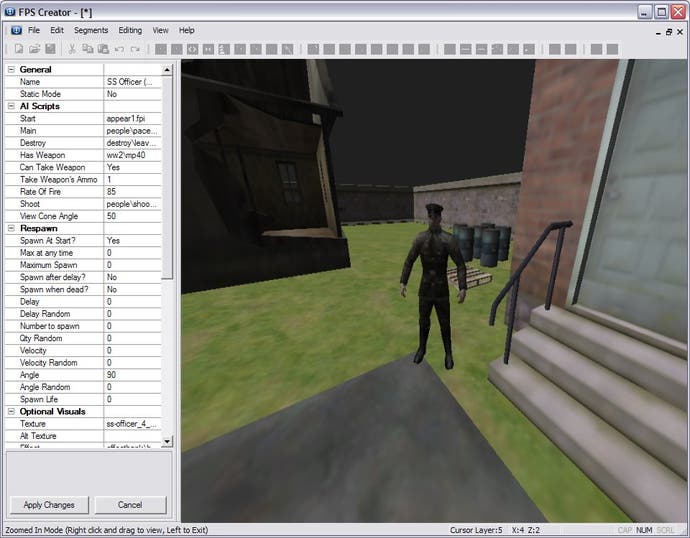This screenshot has height=538, width=690.
Task: Click the SS Officer character in viewport
Action: [433, 286]
